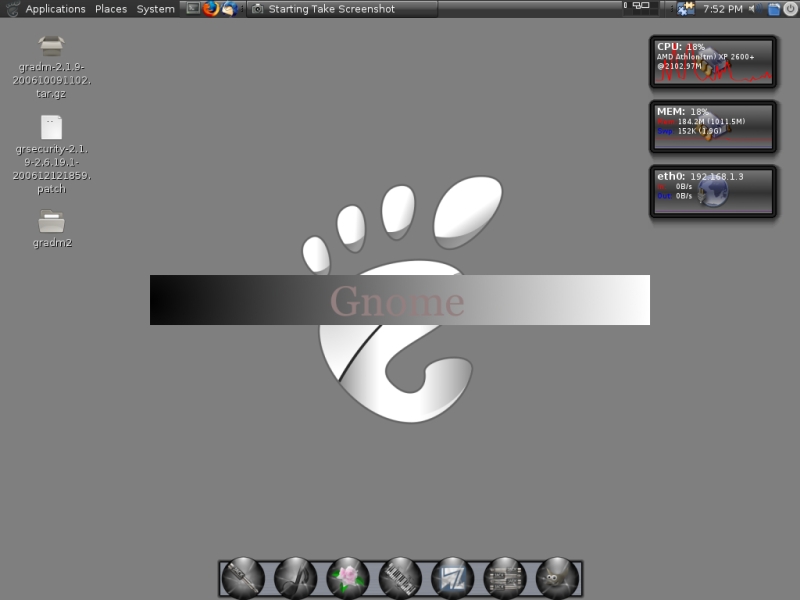Image resolution: width=800 pixels, height=600 pixels.
Task: Launch Firefox from the top panel
Action: pyautogui.click(x=210, y=9)
